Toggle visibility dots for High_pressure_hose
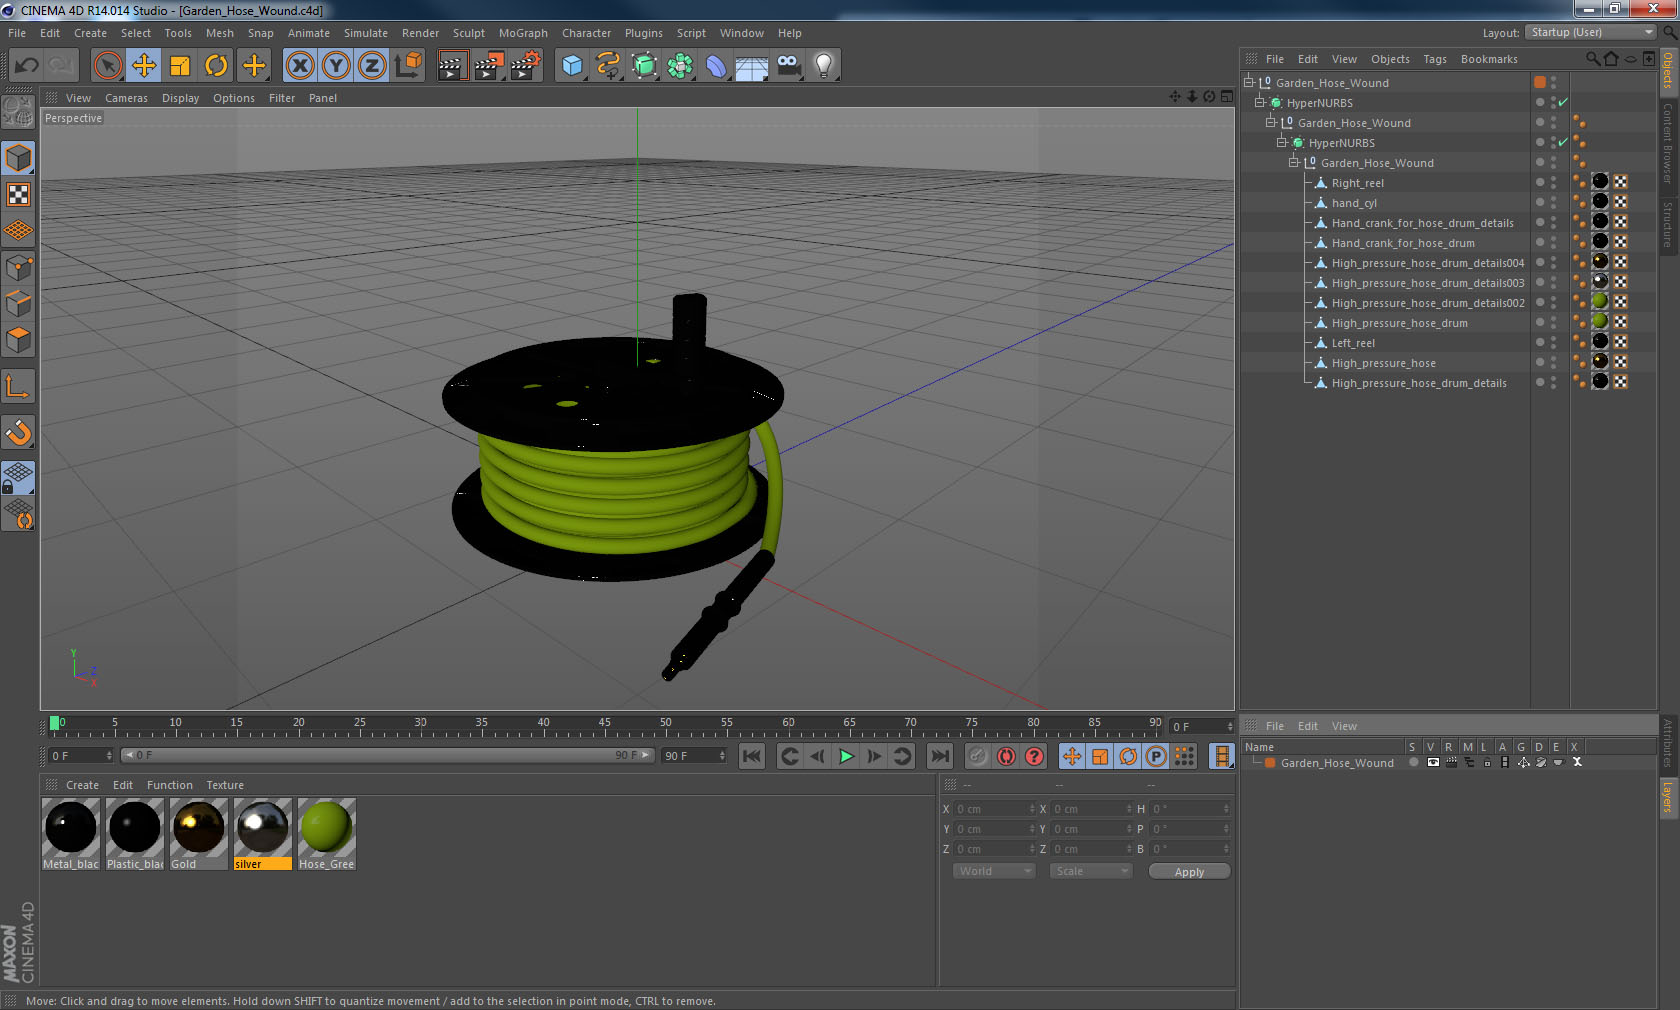The height and width of the screenshot is (1010, 1680). point(1553,363)
